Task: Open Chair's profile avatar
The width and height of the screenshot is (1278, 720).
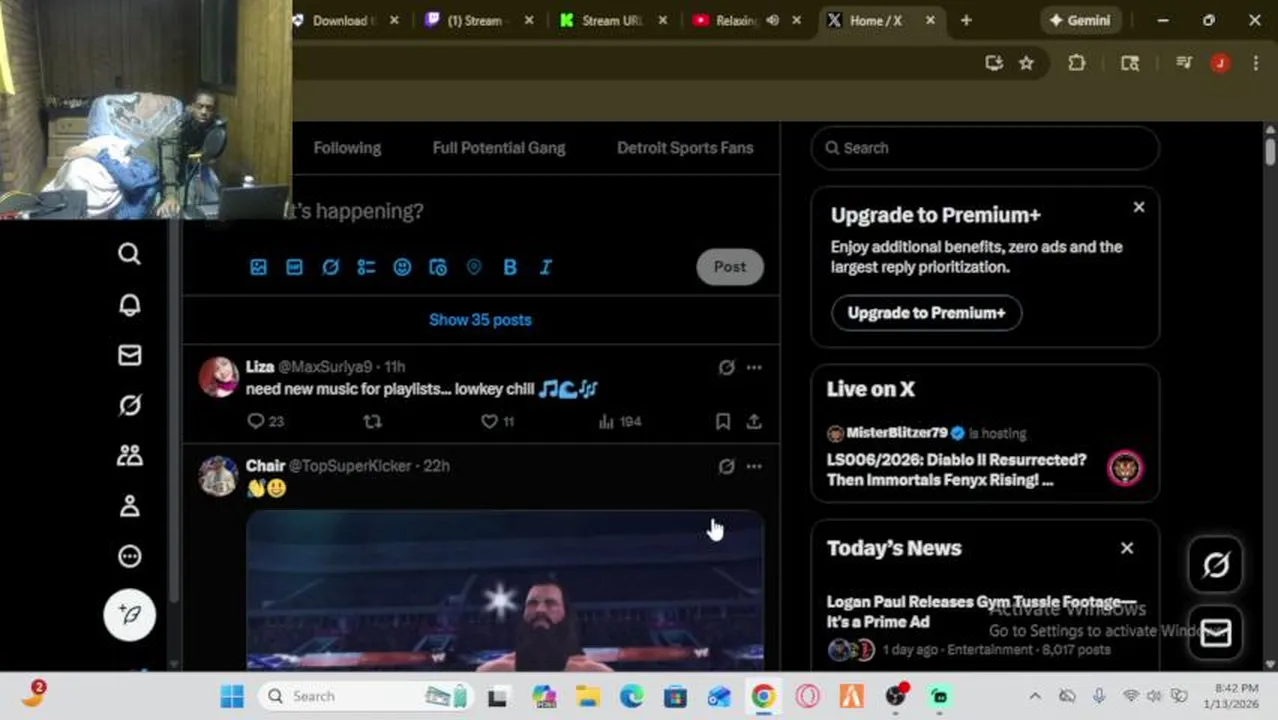Action: click(218, 476)
